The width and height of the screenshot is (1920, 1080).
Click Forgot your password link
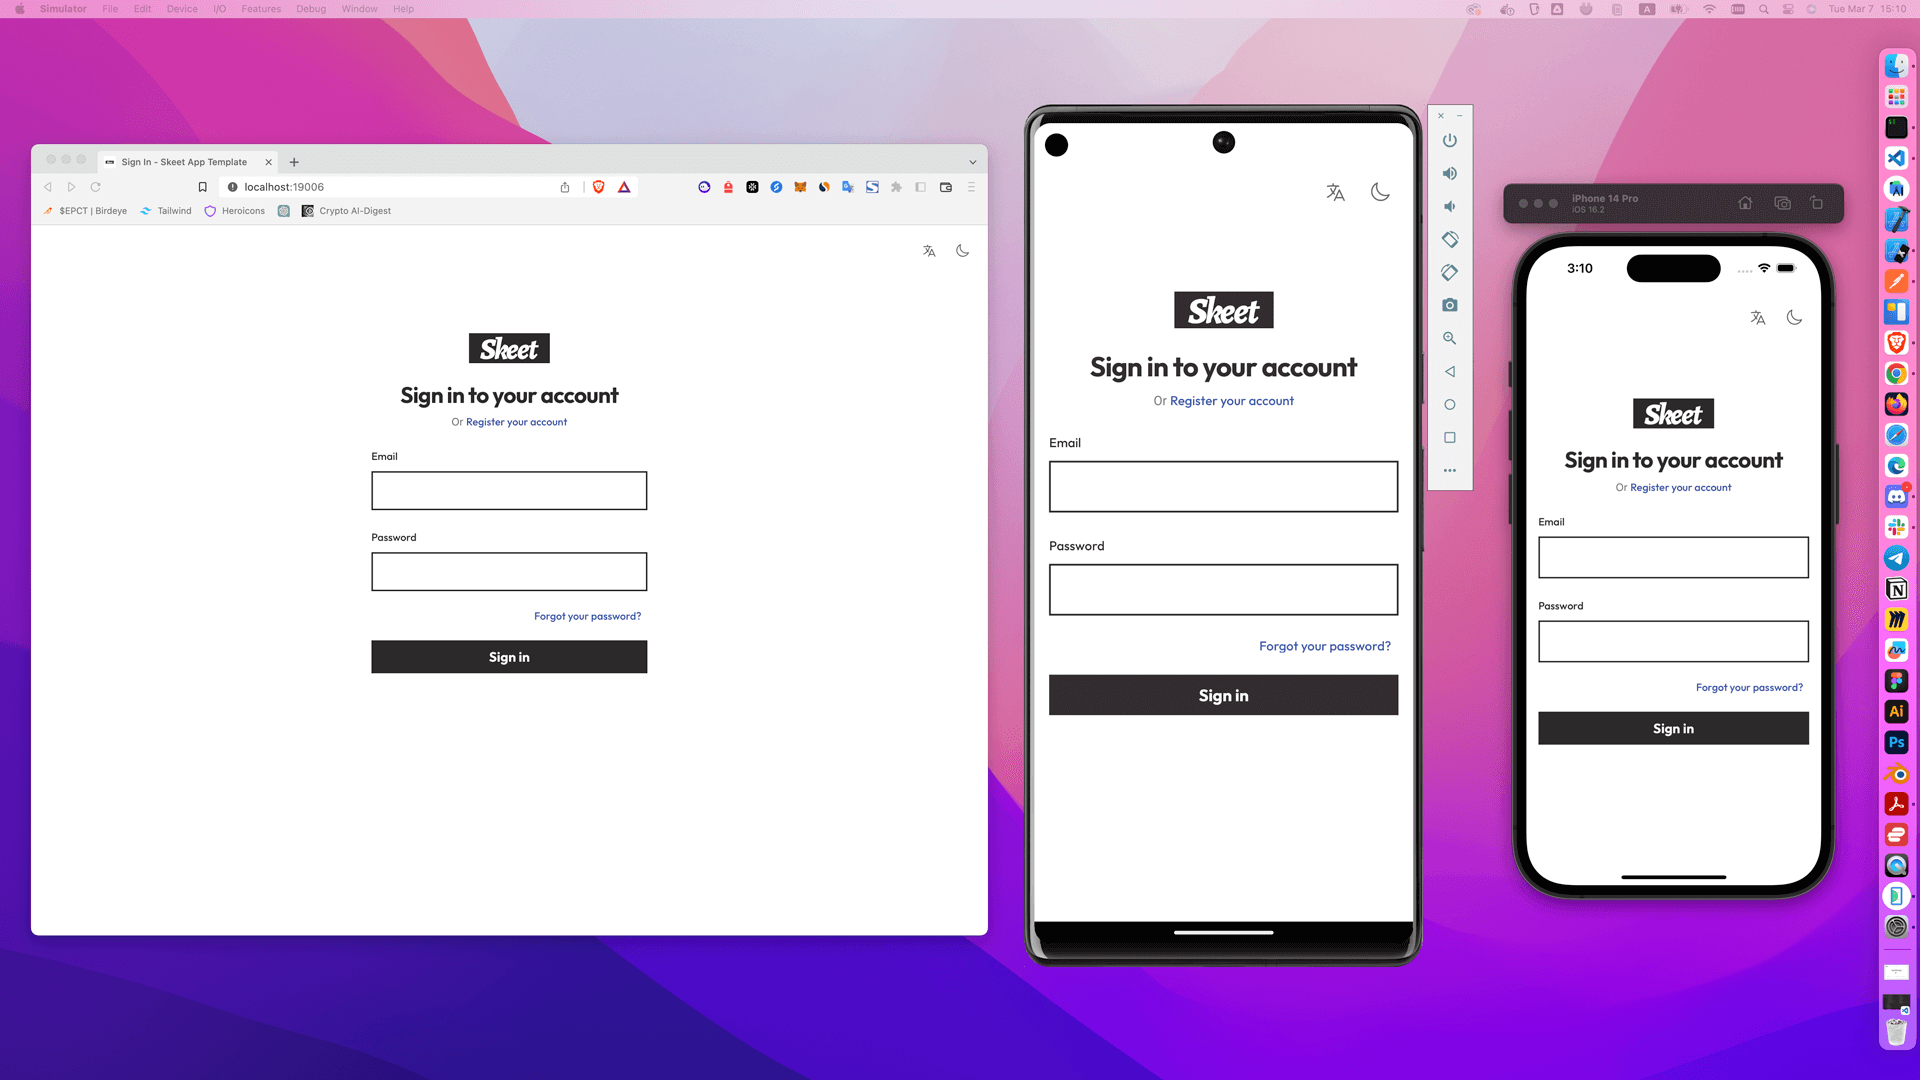click(587, 616)
